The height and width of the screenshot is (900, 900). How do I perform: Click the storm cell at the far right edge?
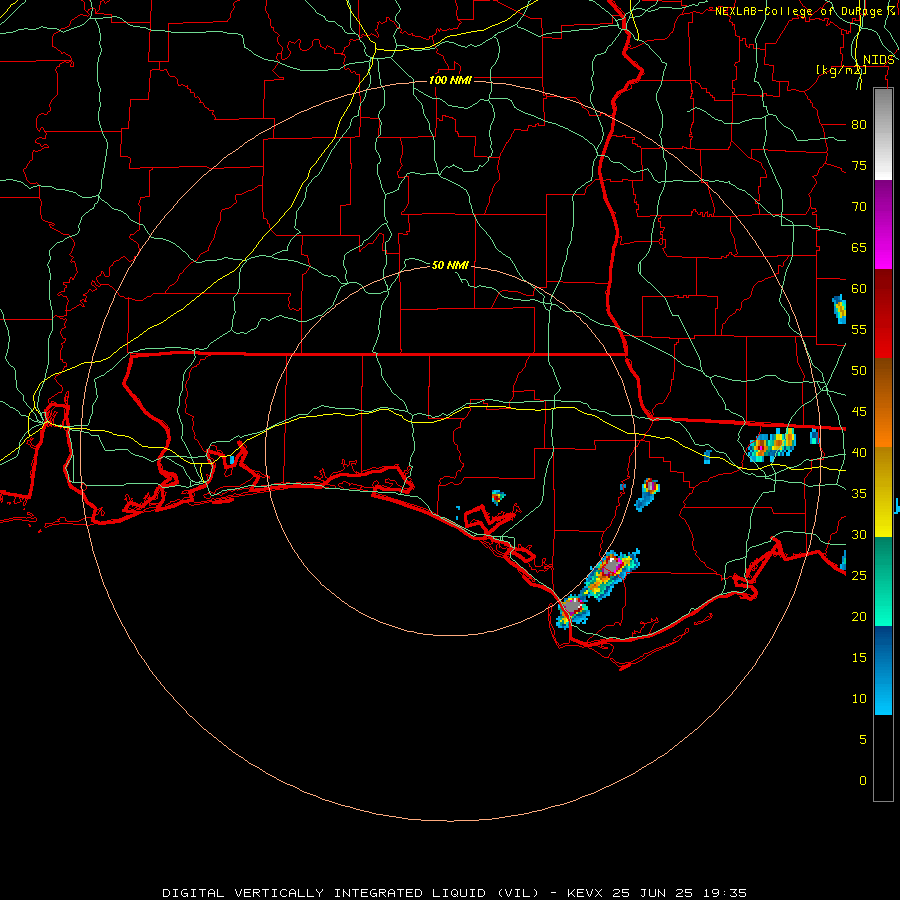coord(839,309)
